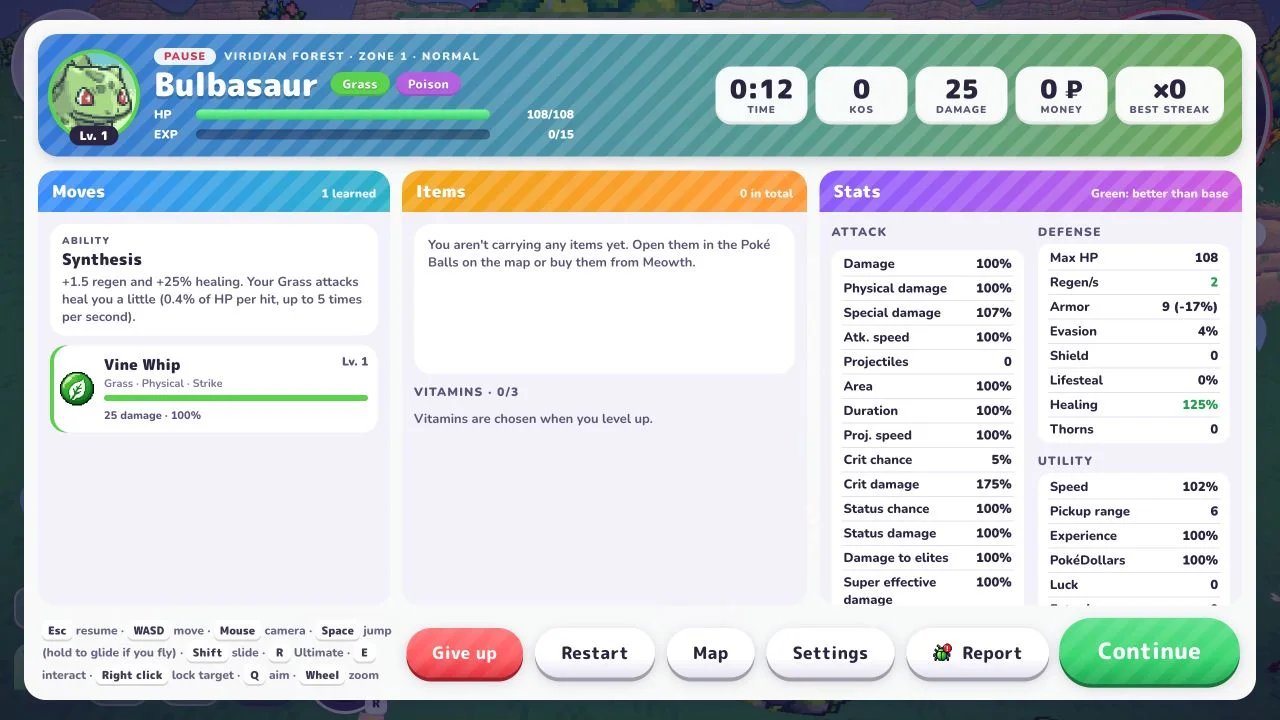Image resolution: width=1280 pixels, height=720 pixels.
Task: Click the Synthesis ability card
Action: tap(214, 279)
